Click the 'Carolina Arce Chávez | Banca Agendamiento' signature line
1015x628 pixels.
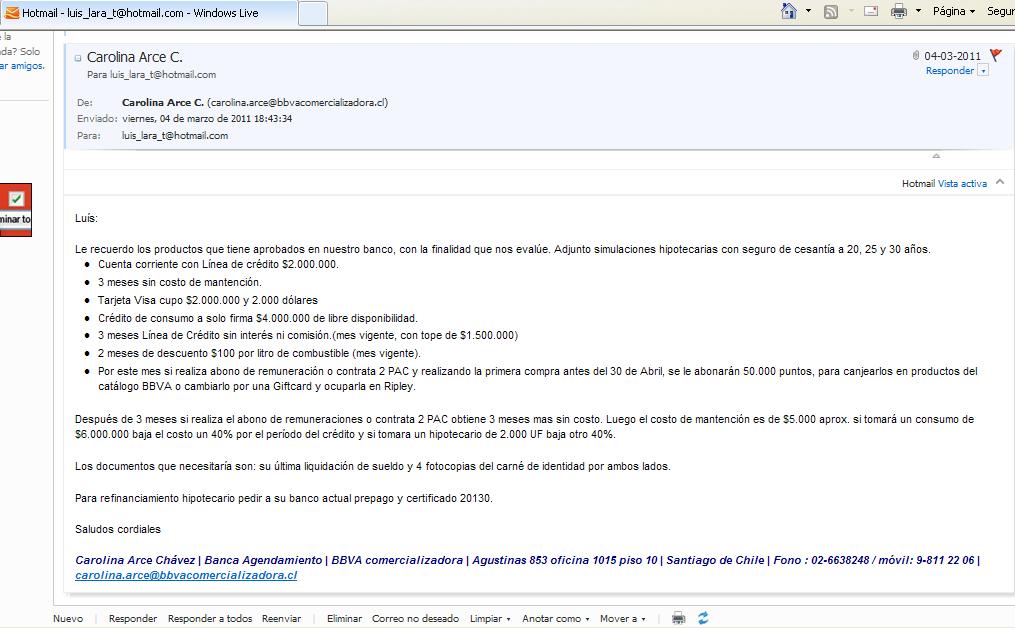coord(528,560)
